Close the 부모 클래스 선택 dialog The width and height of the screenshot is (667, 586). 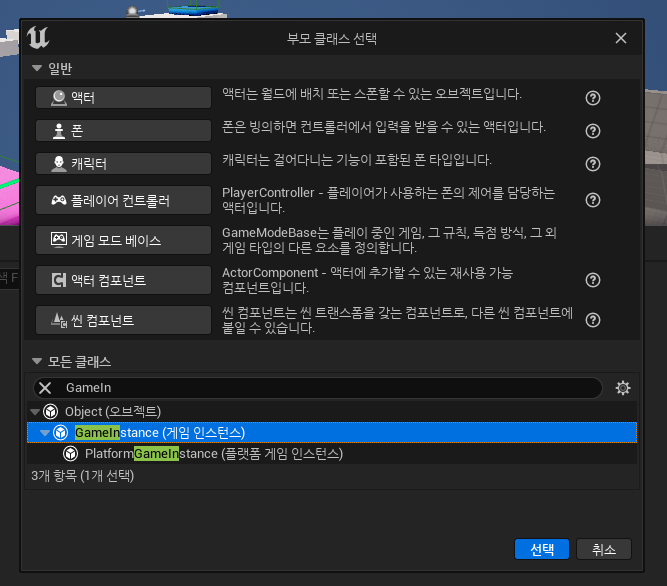coord(621,38)
